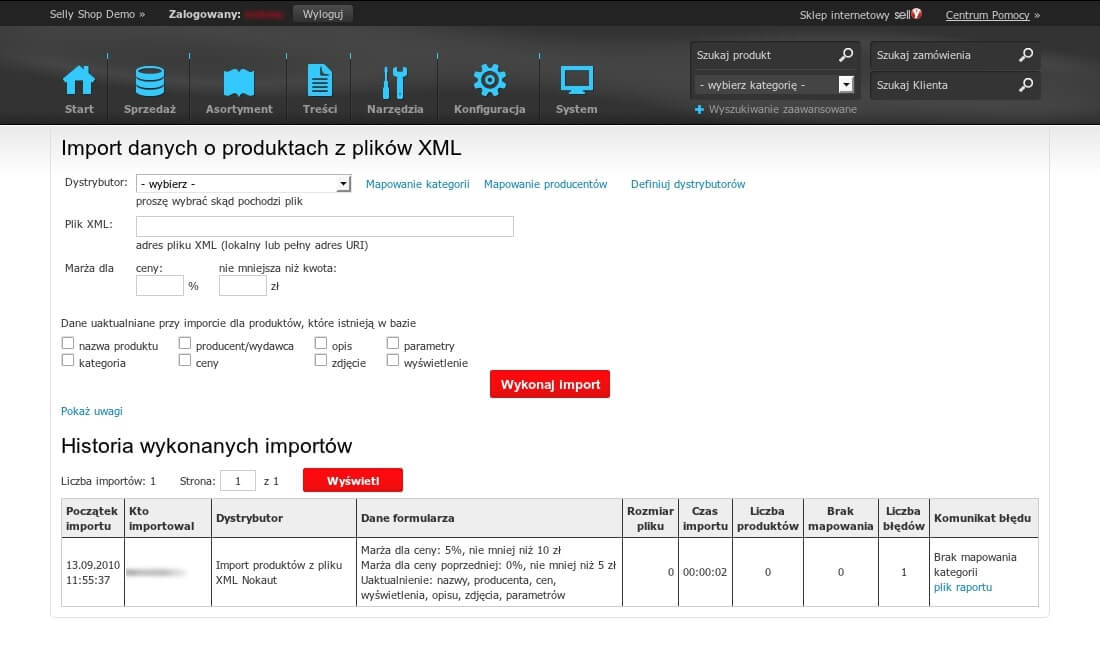Image resolution: width=1100 pixels, height=660 pixels.
Task: Expand the wybierz kategorię dropdown
Action: tap(776, 85)
